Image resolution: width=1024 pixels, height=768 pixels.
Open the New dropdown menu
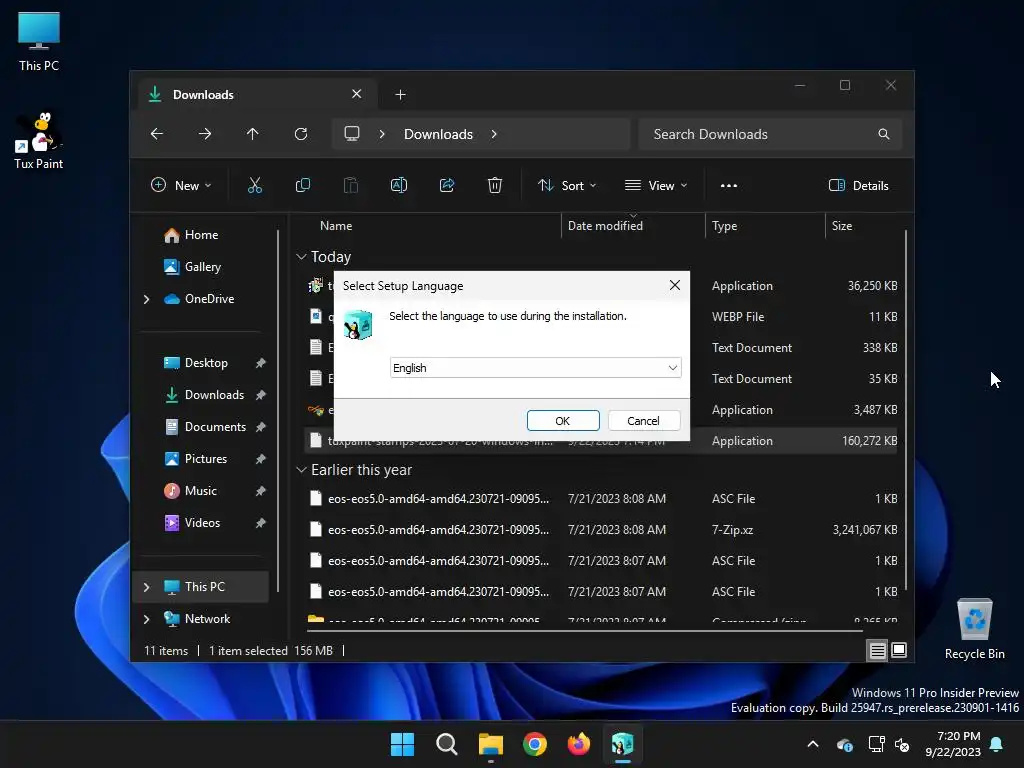[181, 185]
